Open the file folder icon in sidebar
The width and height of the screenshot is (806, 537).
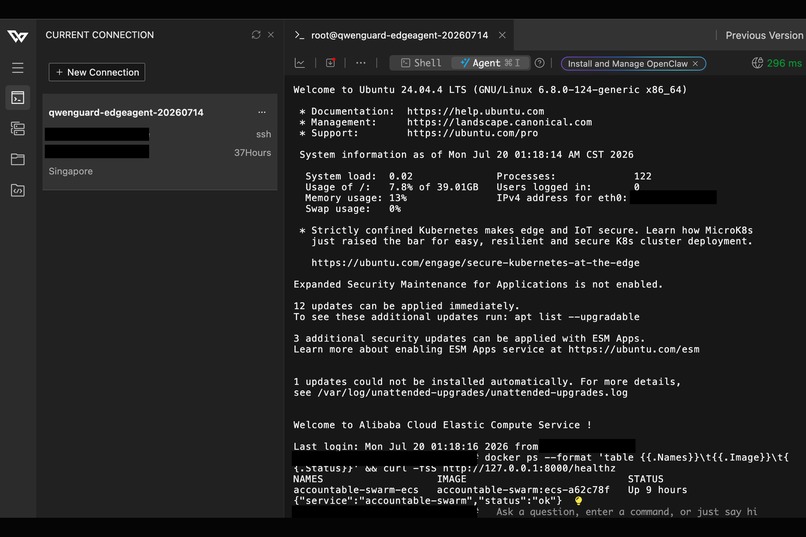pyautogui.click(x=17, y=159)
